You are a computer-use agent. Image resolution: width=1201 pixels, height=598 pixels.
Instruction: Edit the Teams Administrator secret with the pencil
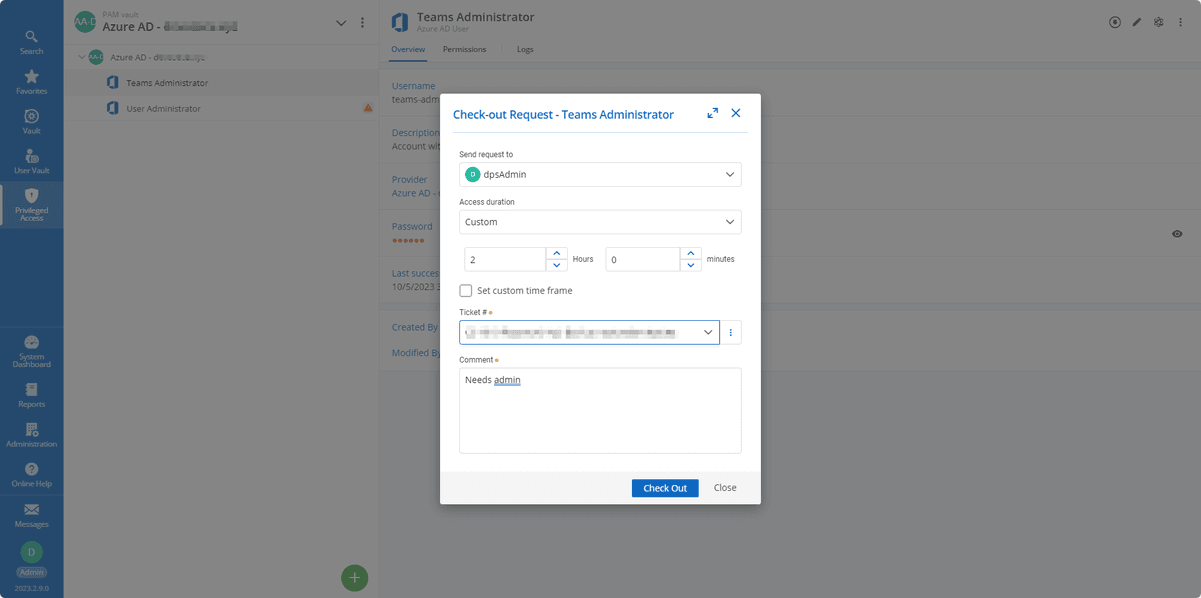[x=1136, y=21]
